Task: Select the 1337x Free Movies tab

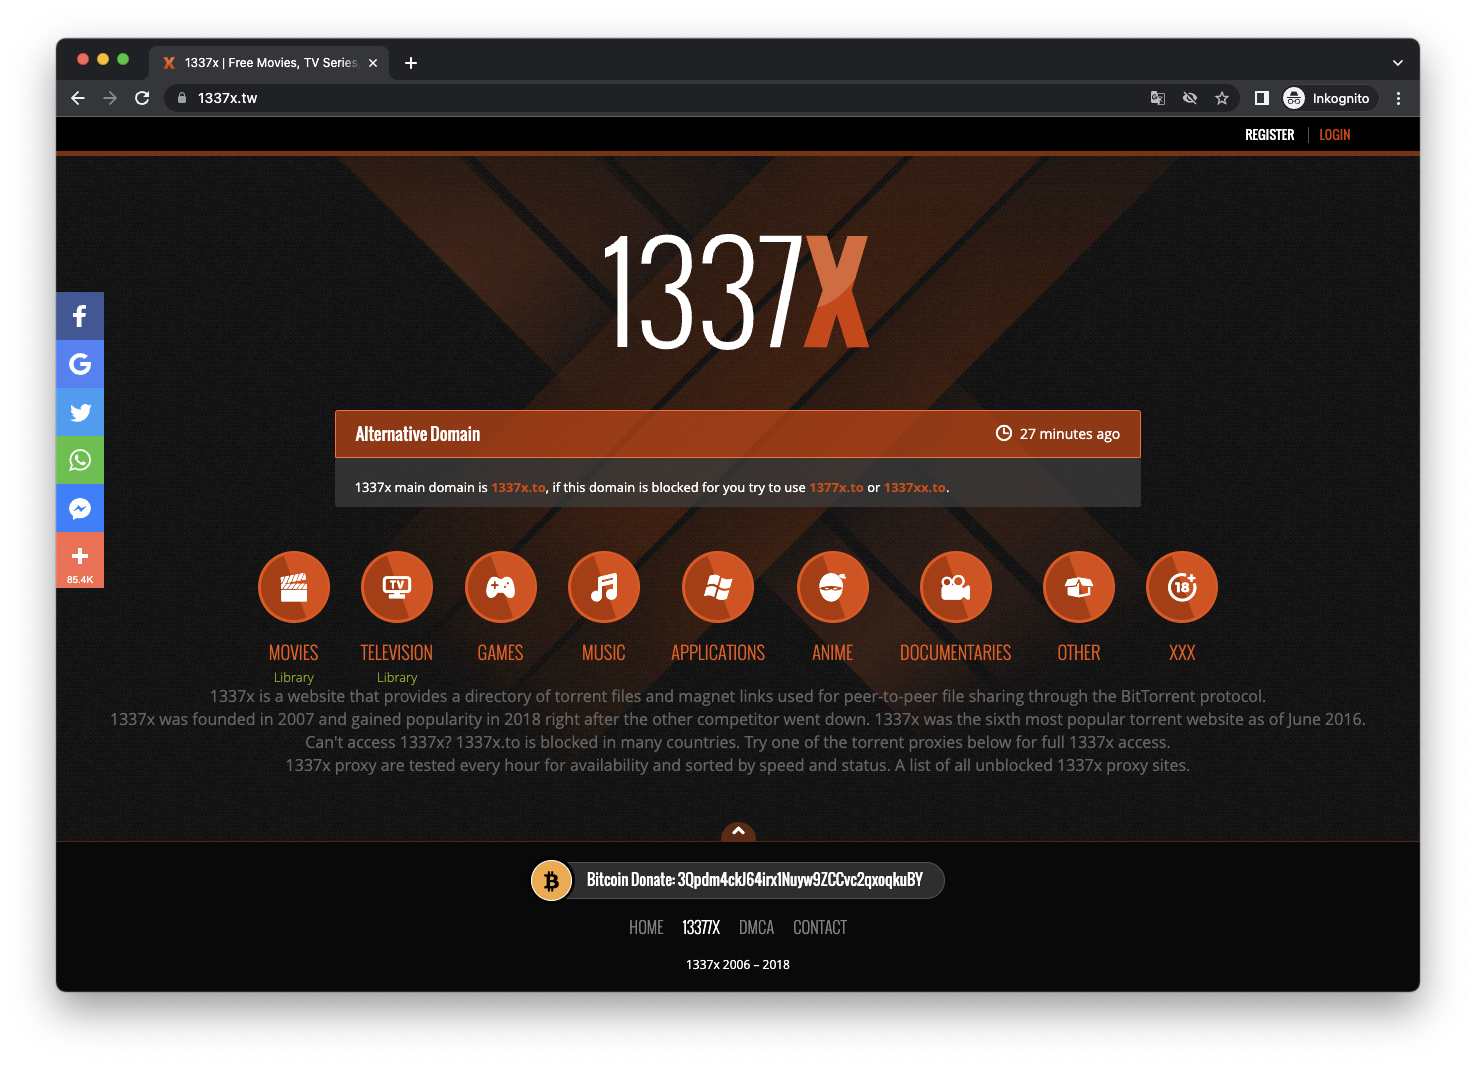Action: [270, 62]
